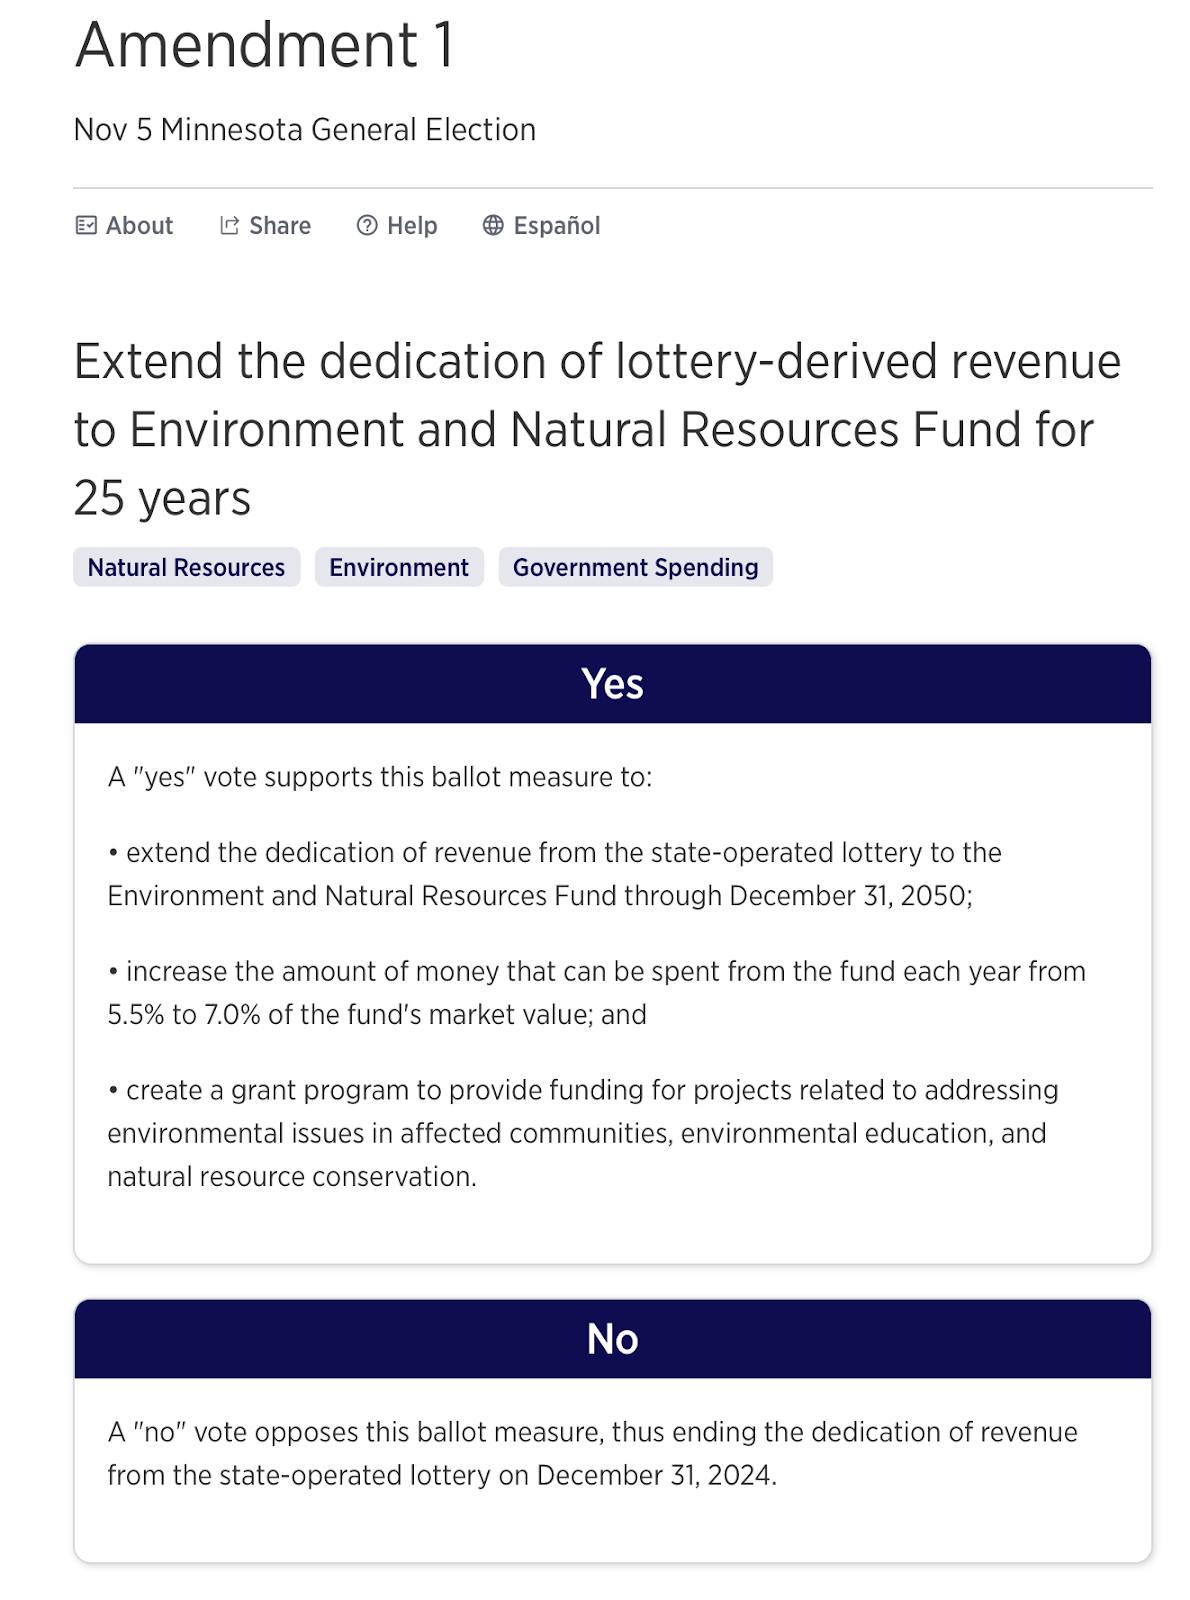Open the About link text
Viewport: 1190px width, 1600px height.
(139, 226)
